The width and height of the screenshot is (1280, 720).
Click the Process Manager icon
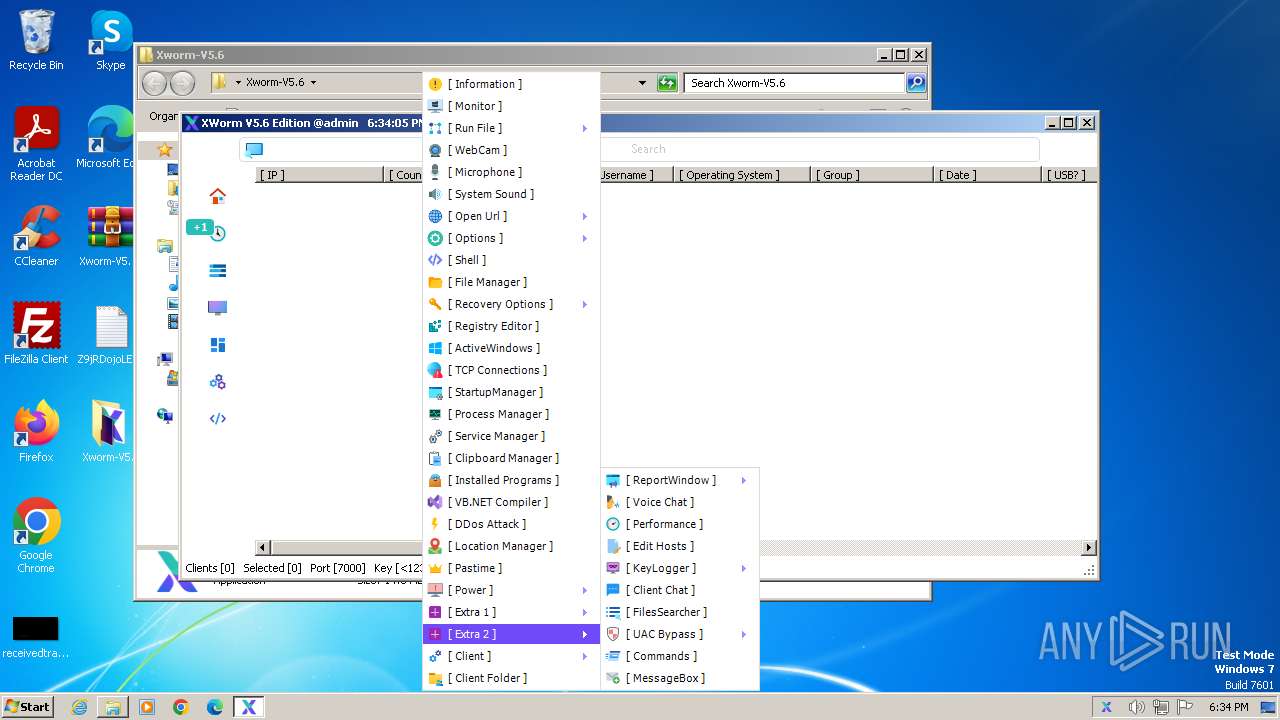[x=435, y=414]
